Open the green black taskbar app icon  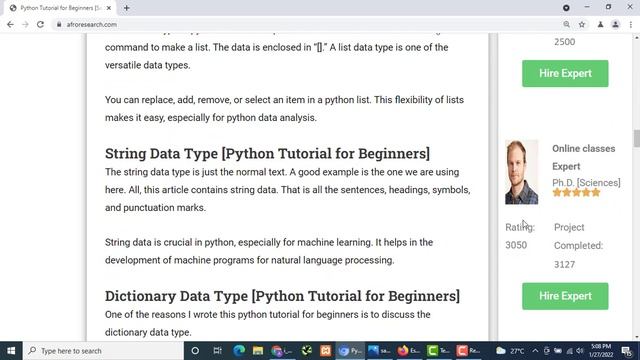(307, 351)
